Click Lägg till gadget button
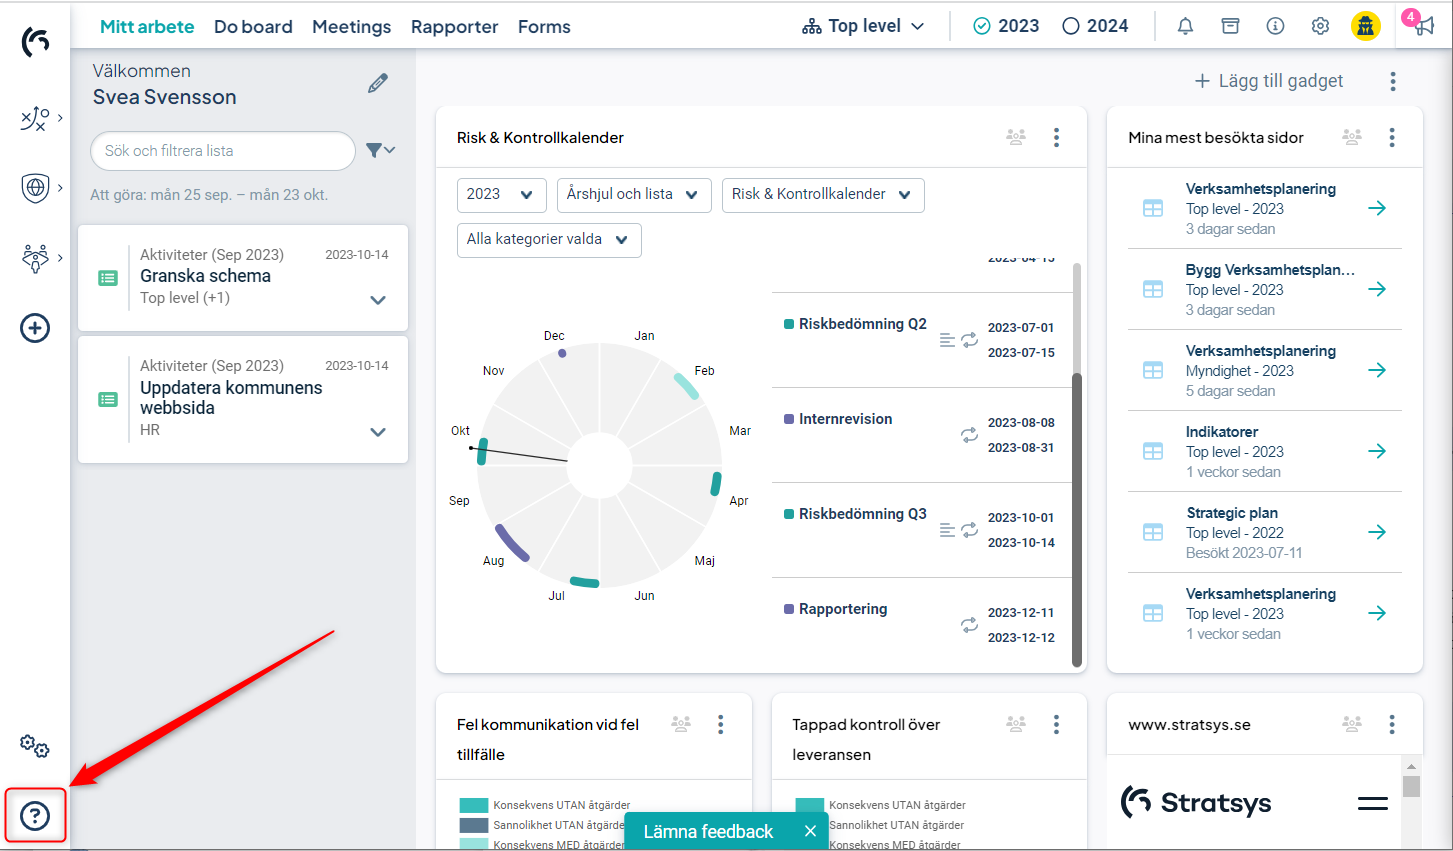 (1269, 81)
